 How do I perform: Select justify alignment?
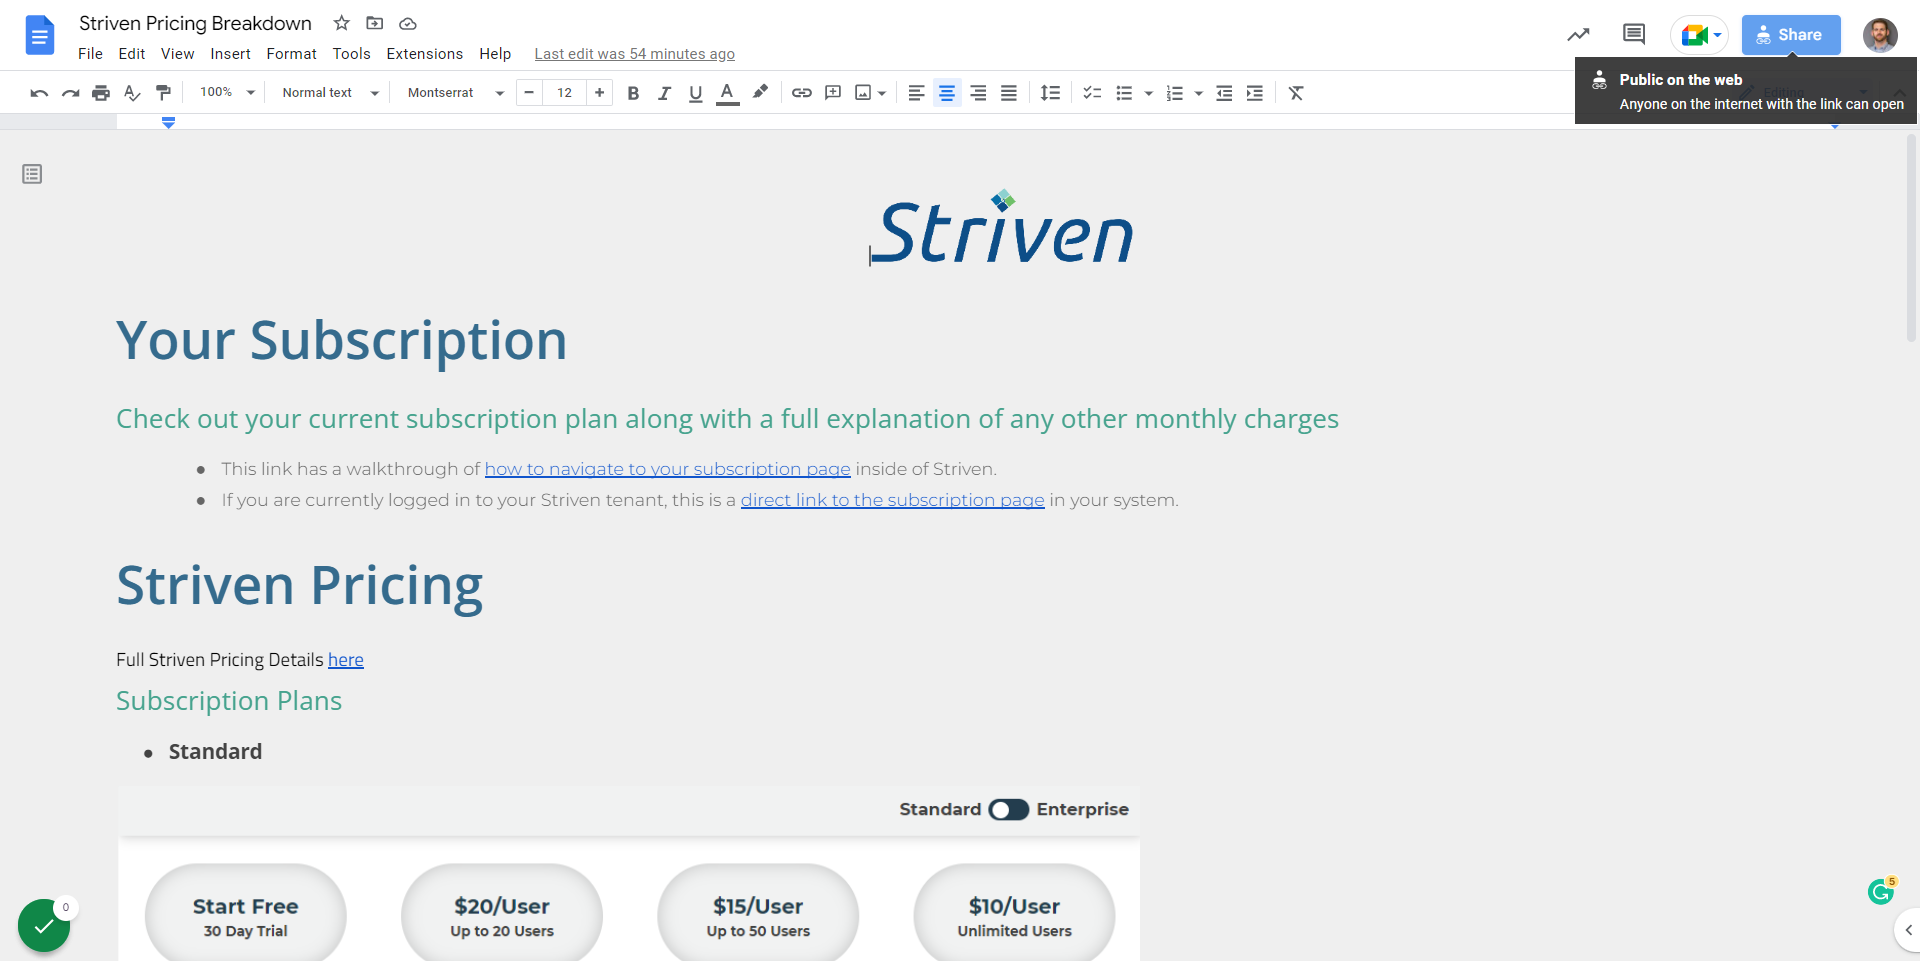coord(1009,93)
